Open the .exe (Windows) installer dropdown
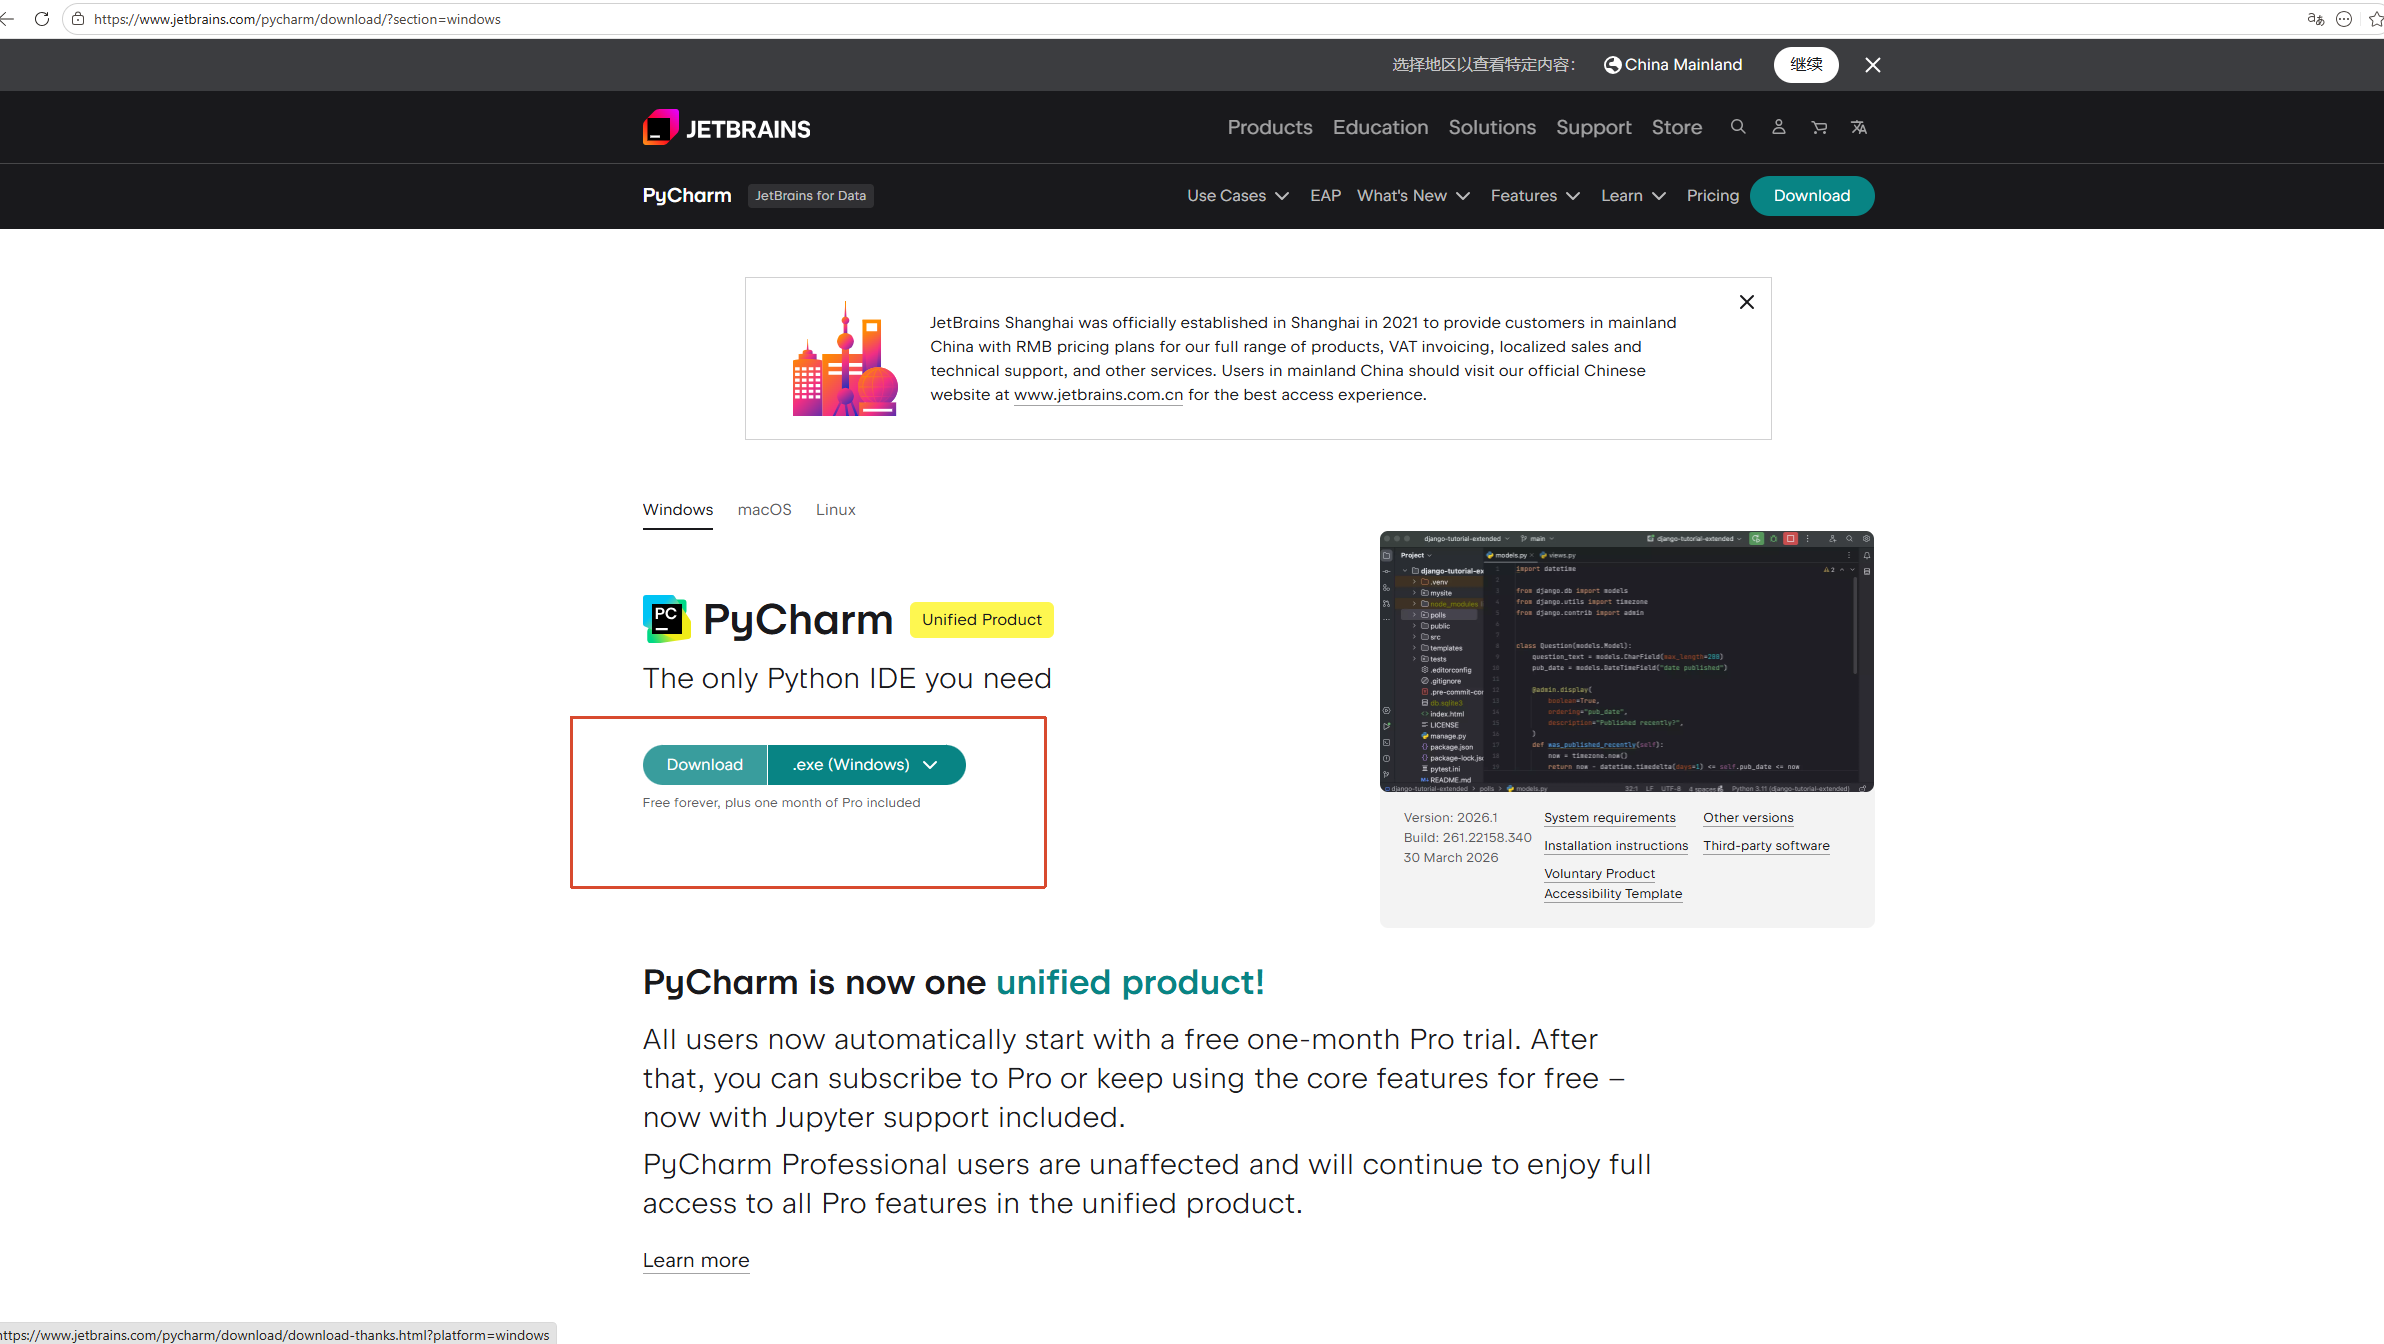Viewport: 2384px width, 1344px height. click(x=866, y=765)
